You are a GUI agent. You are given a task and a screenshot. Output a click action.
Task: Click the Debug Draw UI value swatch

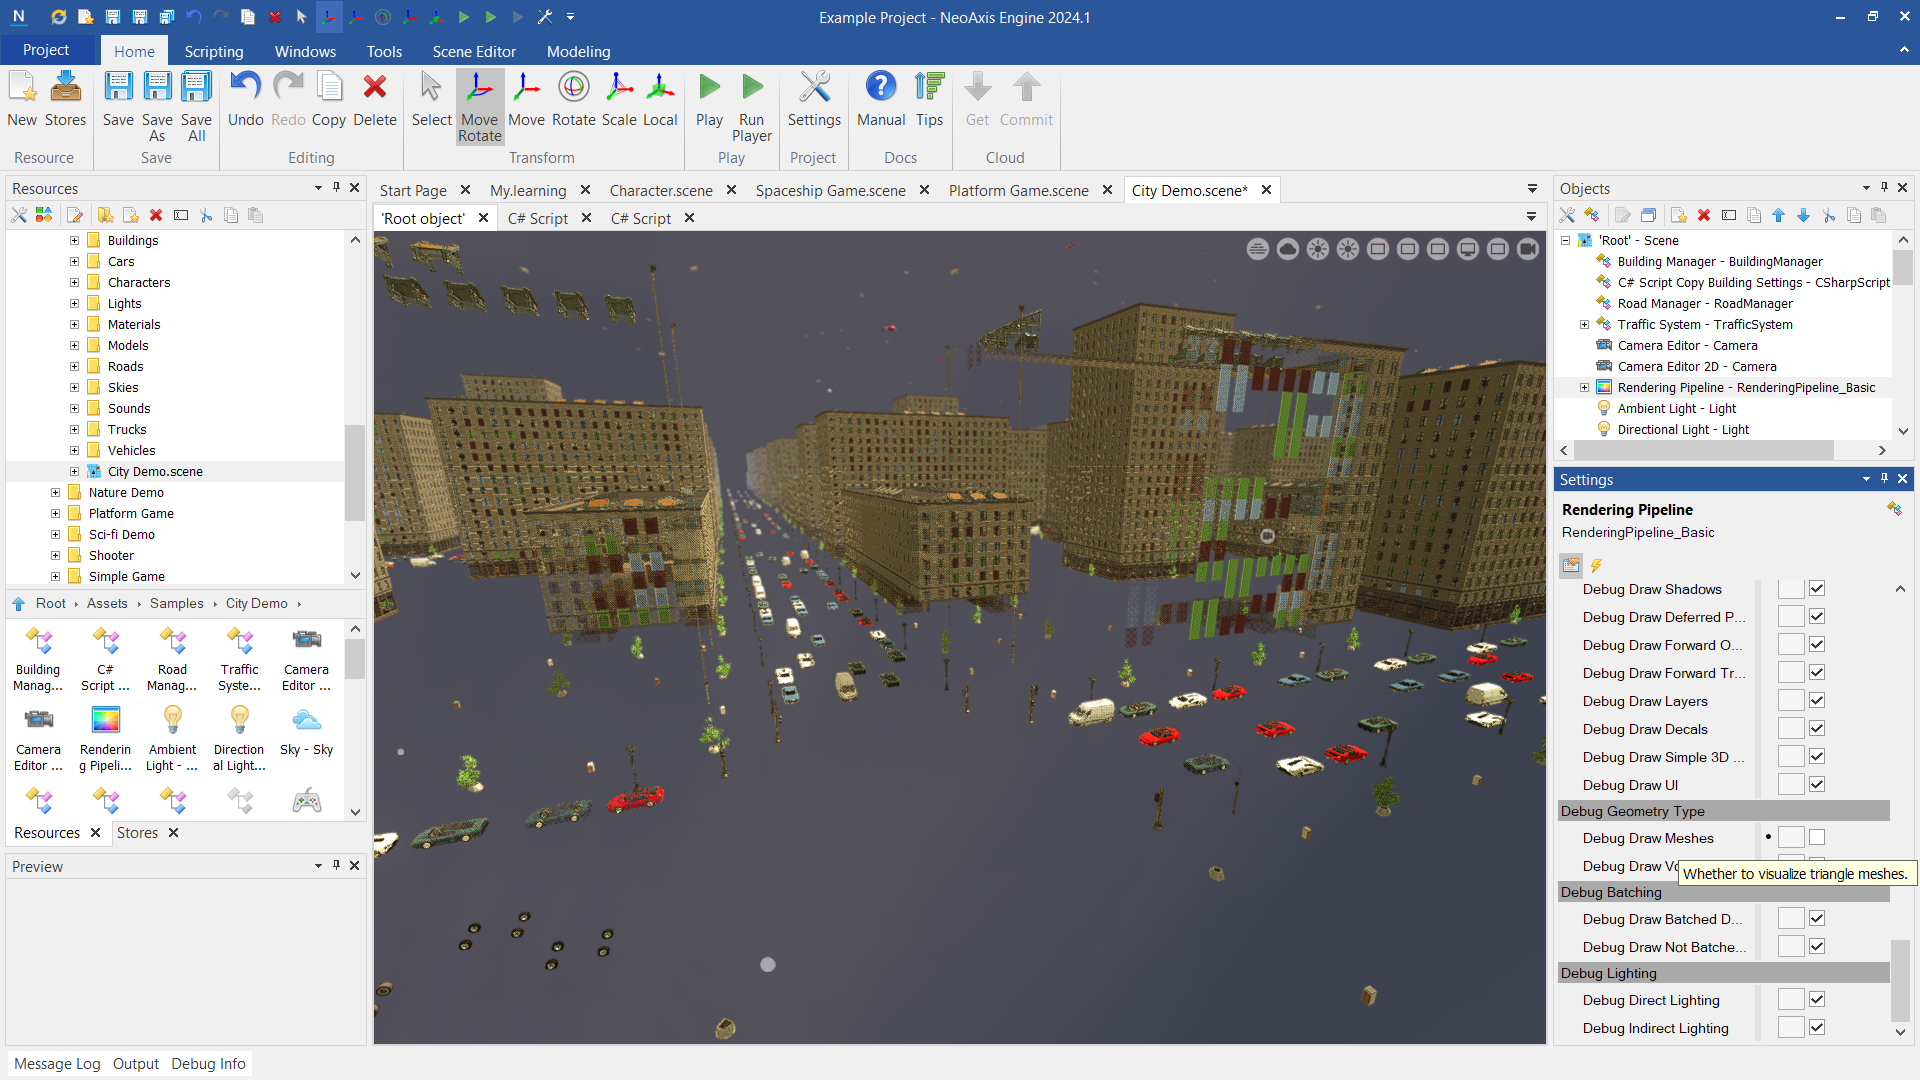click(x=1790, y=785)
